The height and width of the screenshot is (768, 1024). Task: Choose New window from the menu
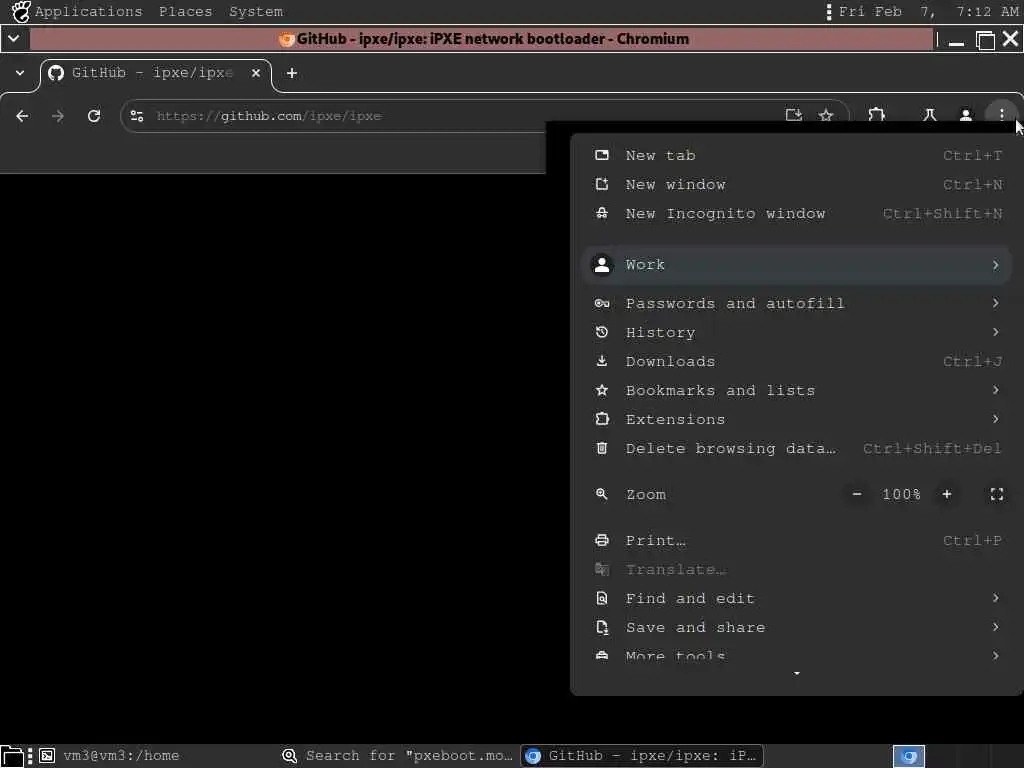(x=797, y=185)
